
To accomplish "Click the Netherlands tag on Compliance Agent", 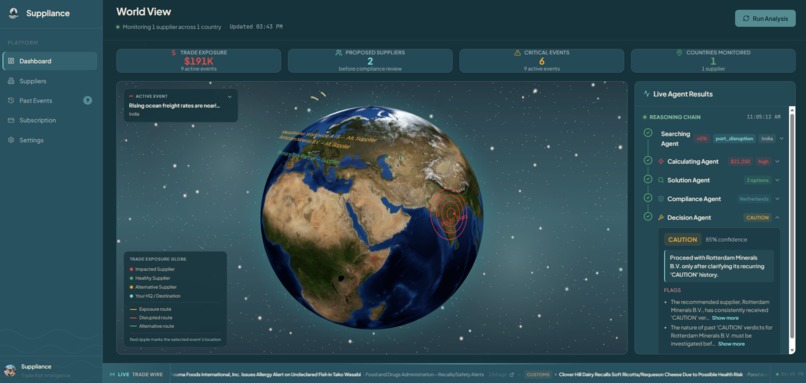I will click(754, 199).
